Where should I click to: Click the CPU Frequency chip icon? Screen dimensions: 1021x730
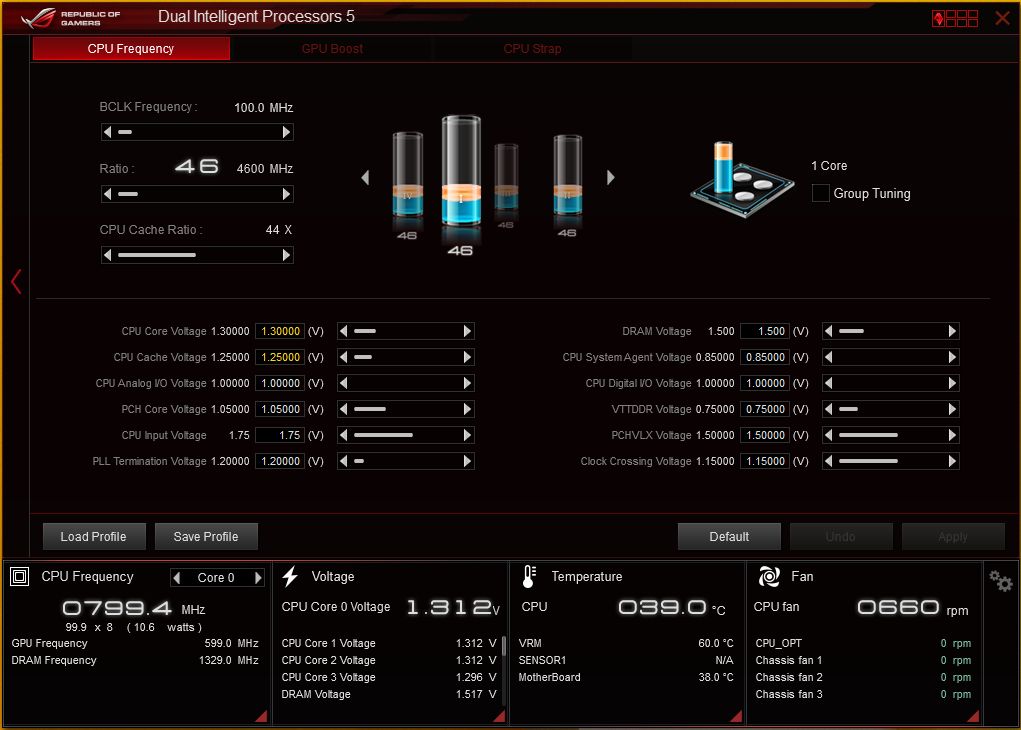20,576
